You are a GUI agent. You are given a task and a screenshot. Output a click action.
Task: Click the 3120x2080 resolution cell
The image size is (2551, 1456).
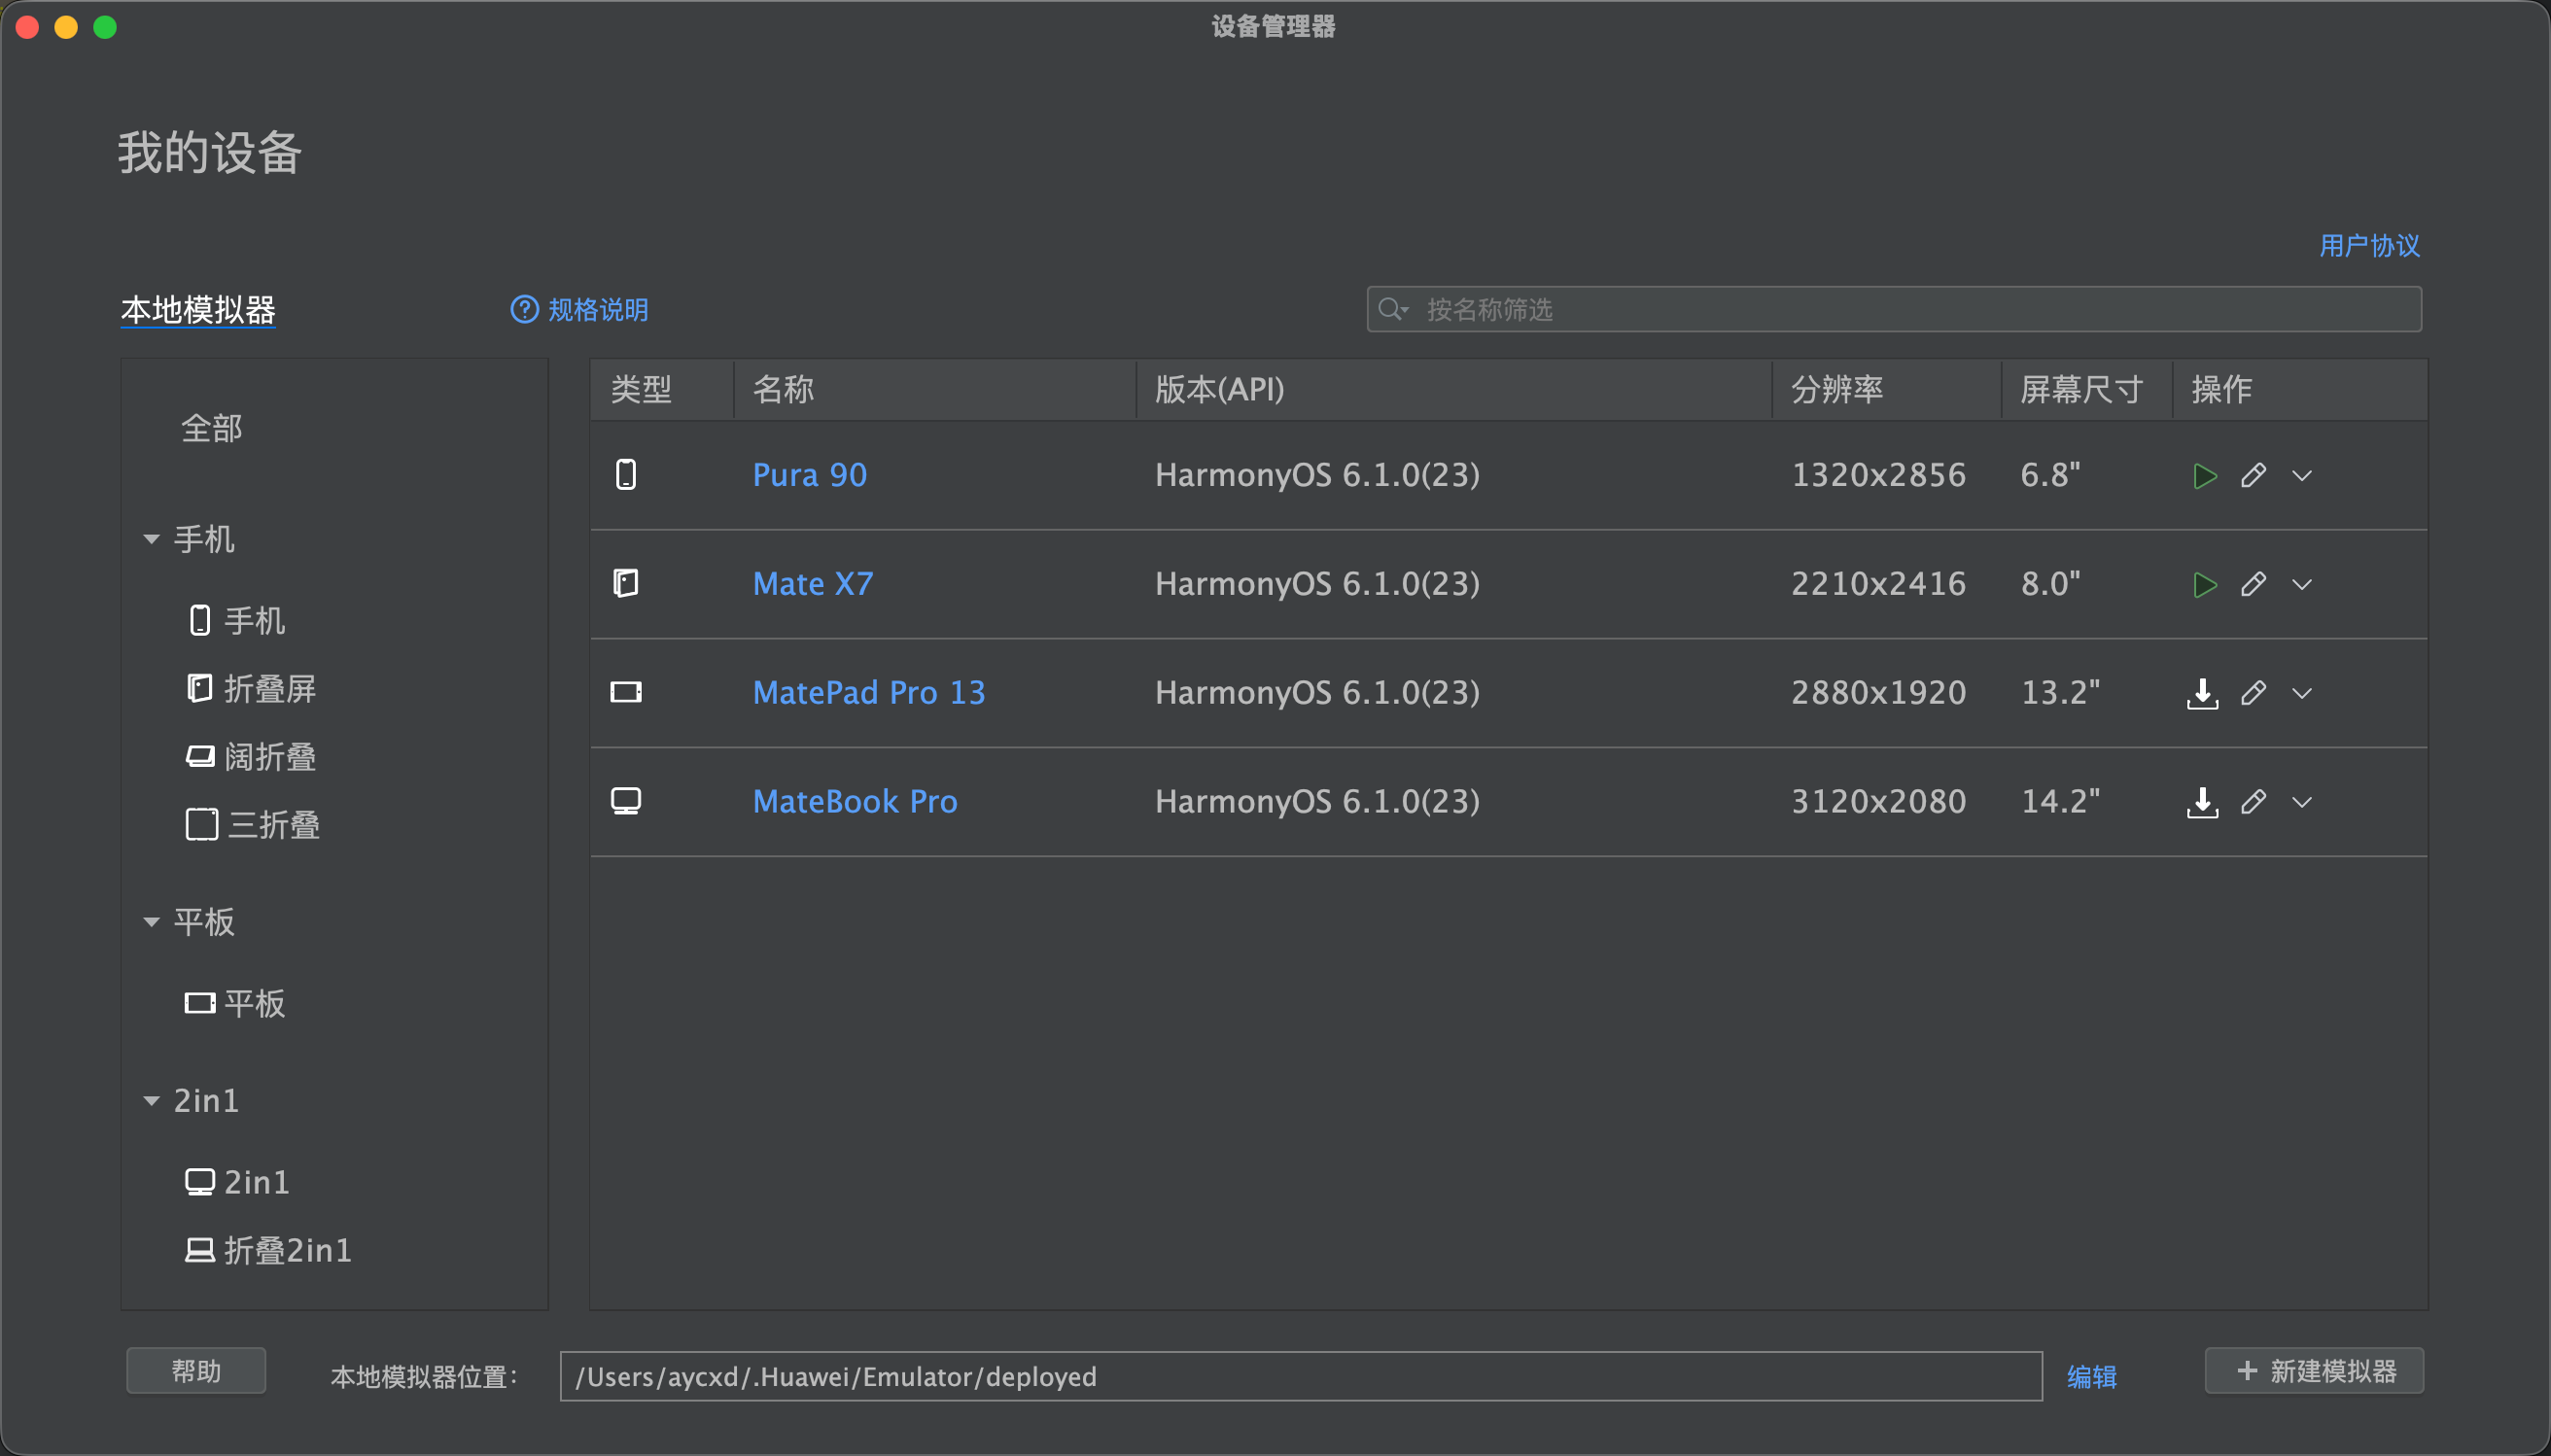[x=1879, y=802]
